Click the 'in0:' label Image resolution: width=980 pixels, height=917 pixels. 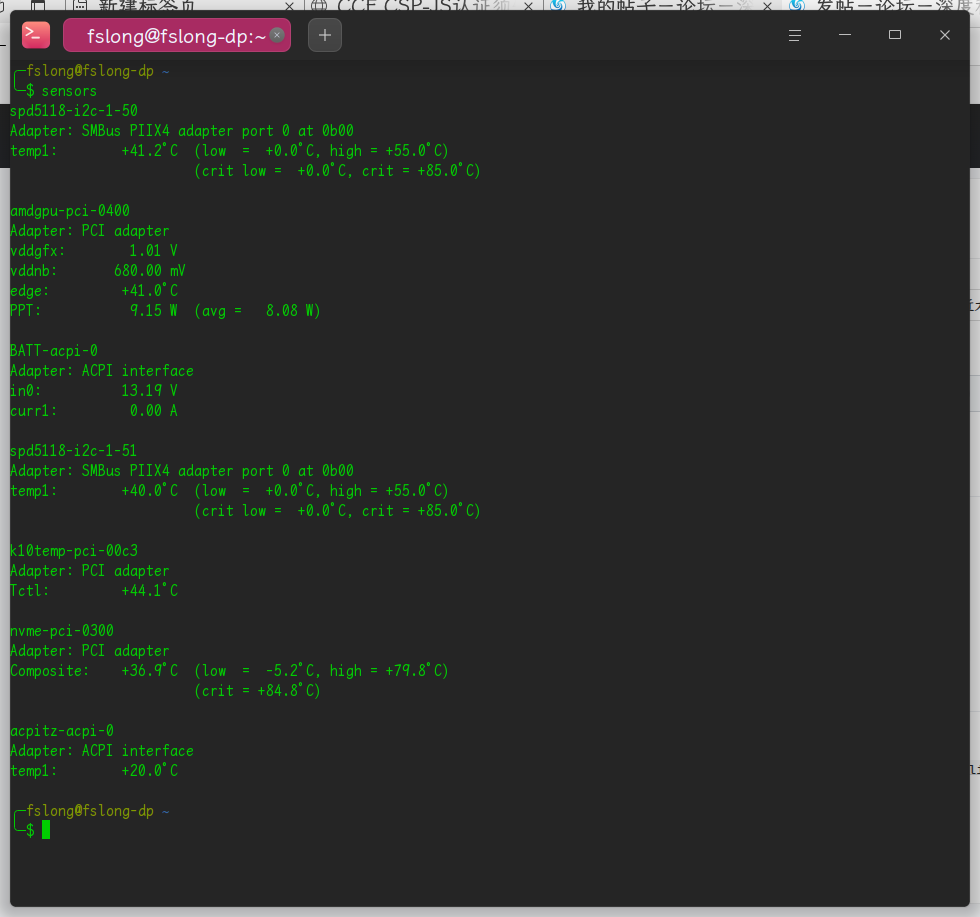(26, 391)
